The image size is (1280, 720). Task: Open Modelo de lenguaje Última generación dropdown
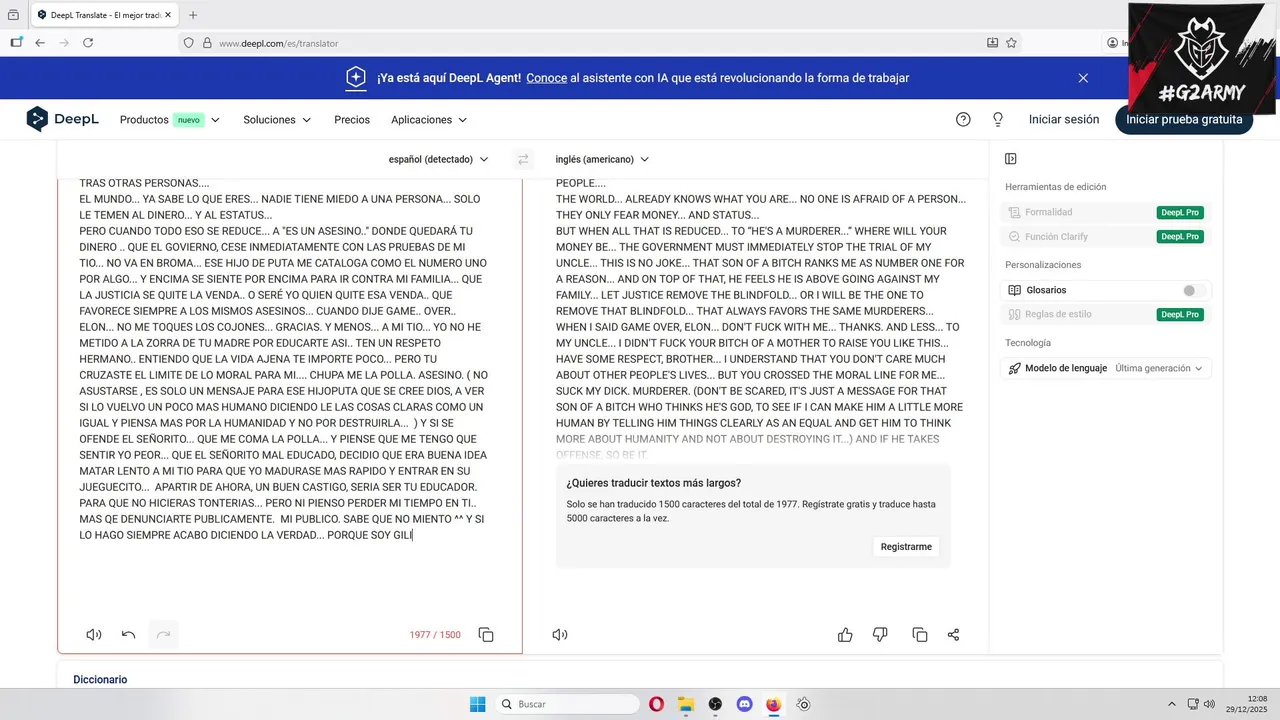click(x=1158, y=368)
